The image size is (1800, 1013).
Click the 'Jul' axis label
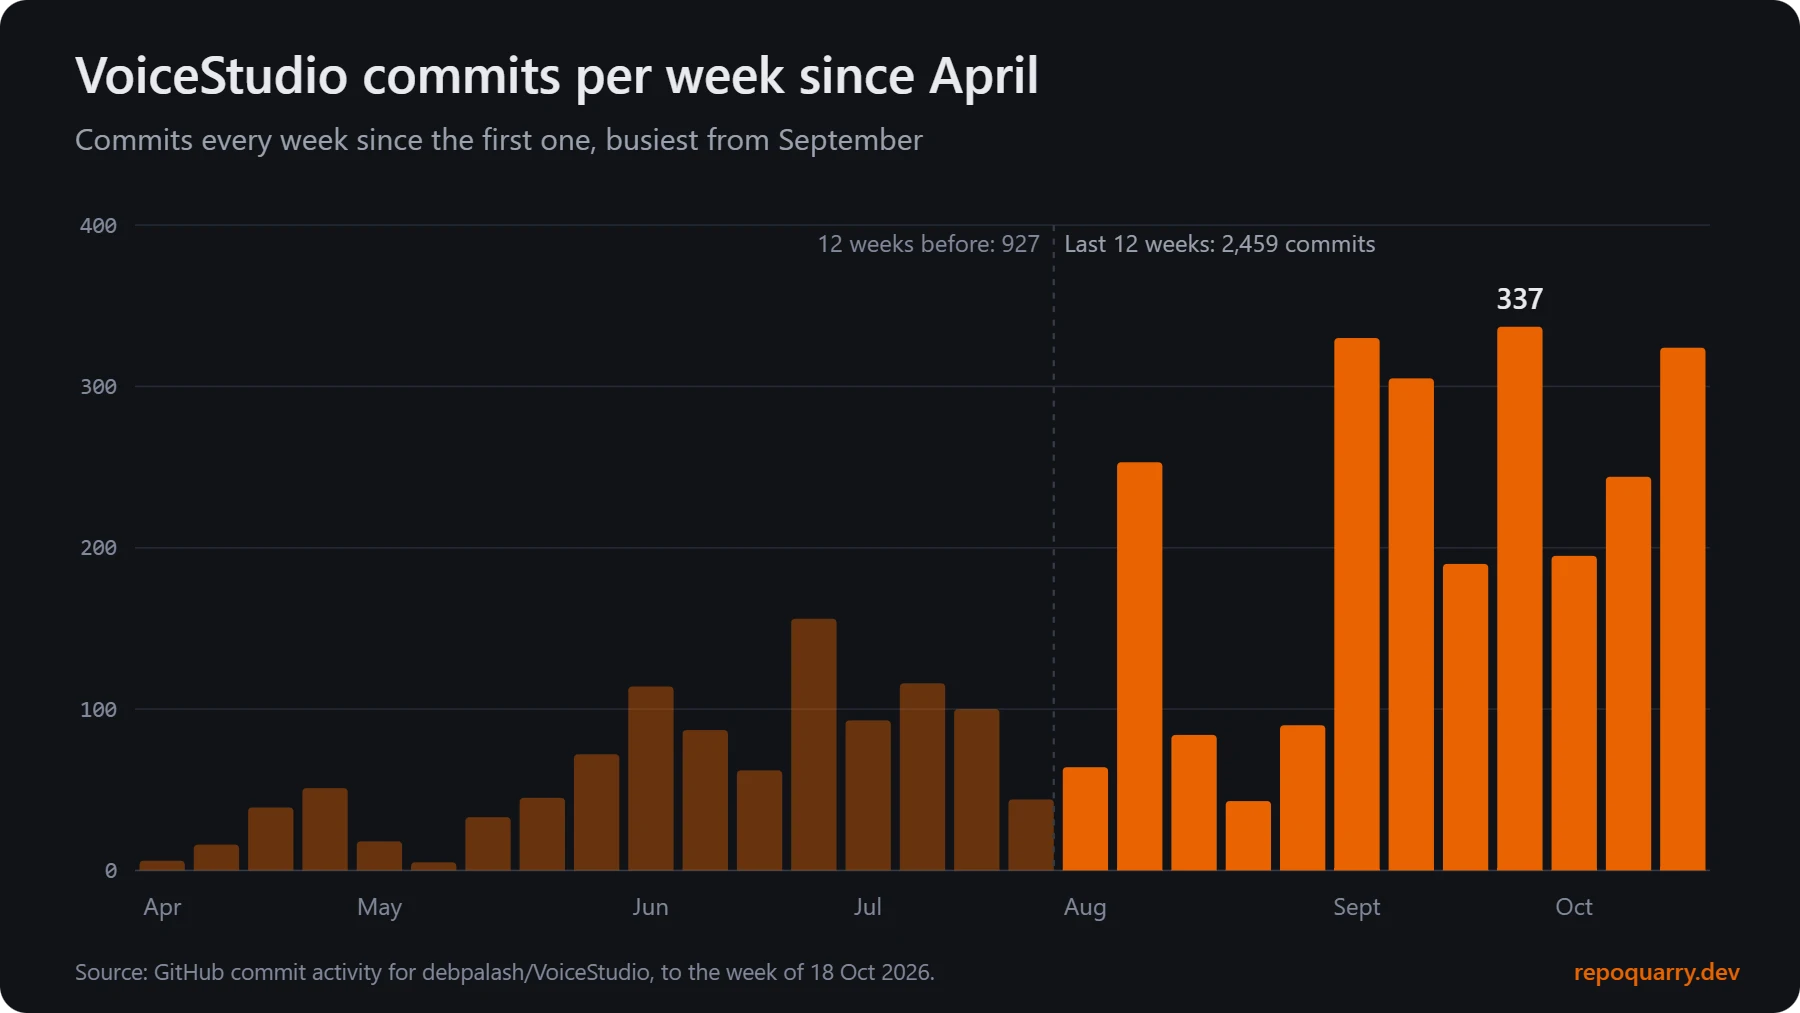click(867, 907)
